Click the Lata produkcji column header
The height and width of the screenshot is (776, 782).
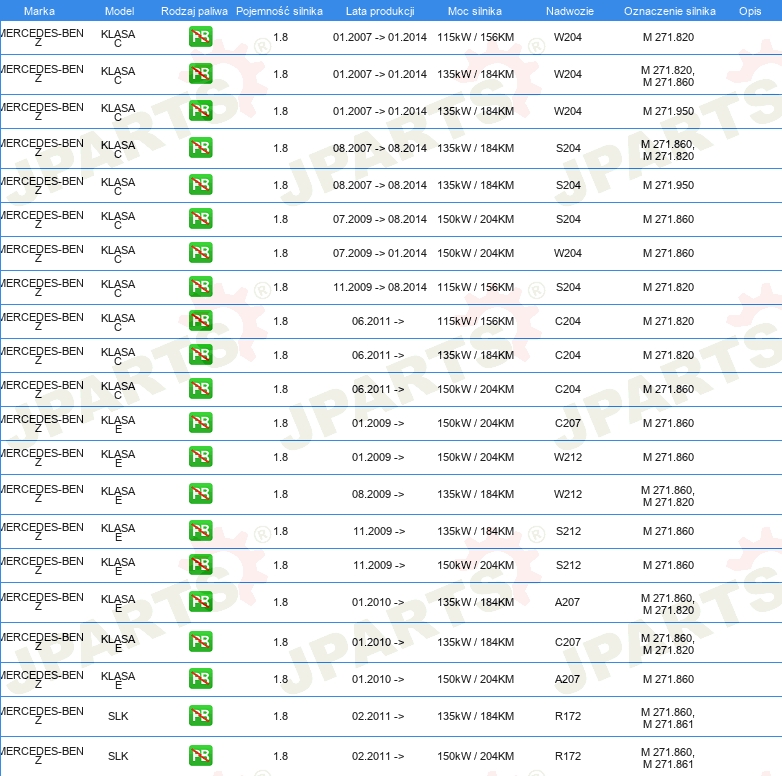tap(380, 11)
